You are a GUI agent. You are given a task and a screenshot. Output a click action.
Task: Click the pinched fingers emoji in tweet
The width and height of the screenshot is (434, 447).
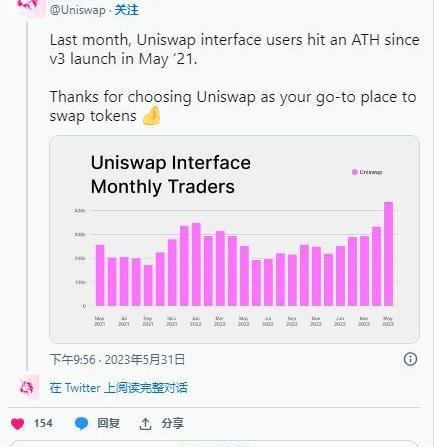click(x=152, y=116)
